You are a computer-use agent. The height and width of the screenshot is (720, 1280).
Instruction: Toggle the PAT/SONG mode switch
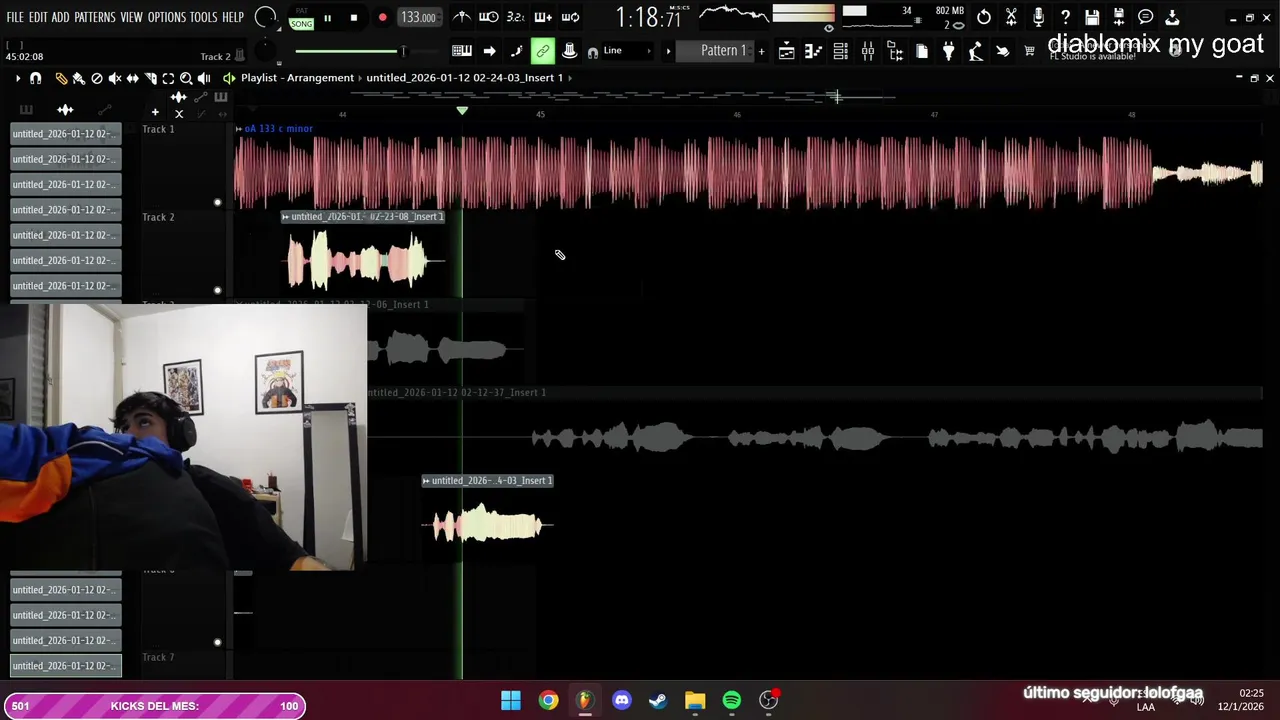[x=301, y=18]
